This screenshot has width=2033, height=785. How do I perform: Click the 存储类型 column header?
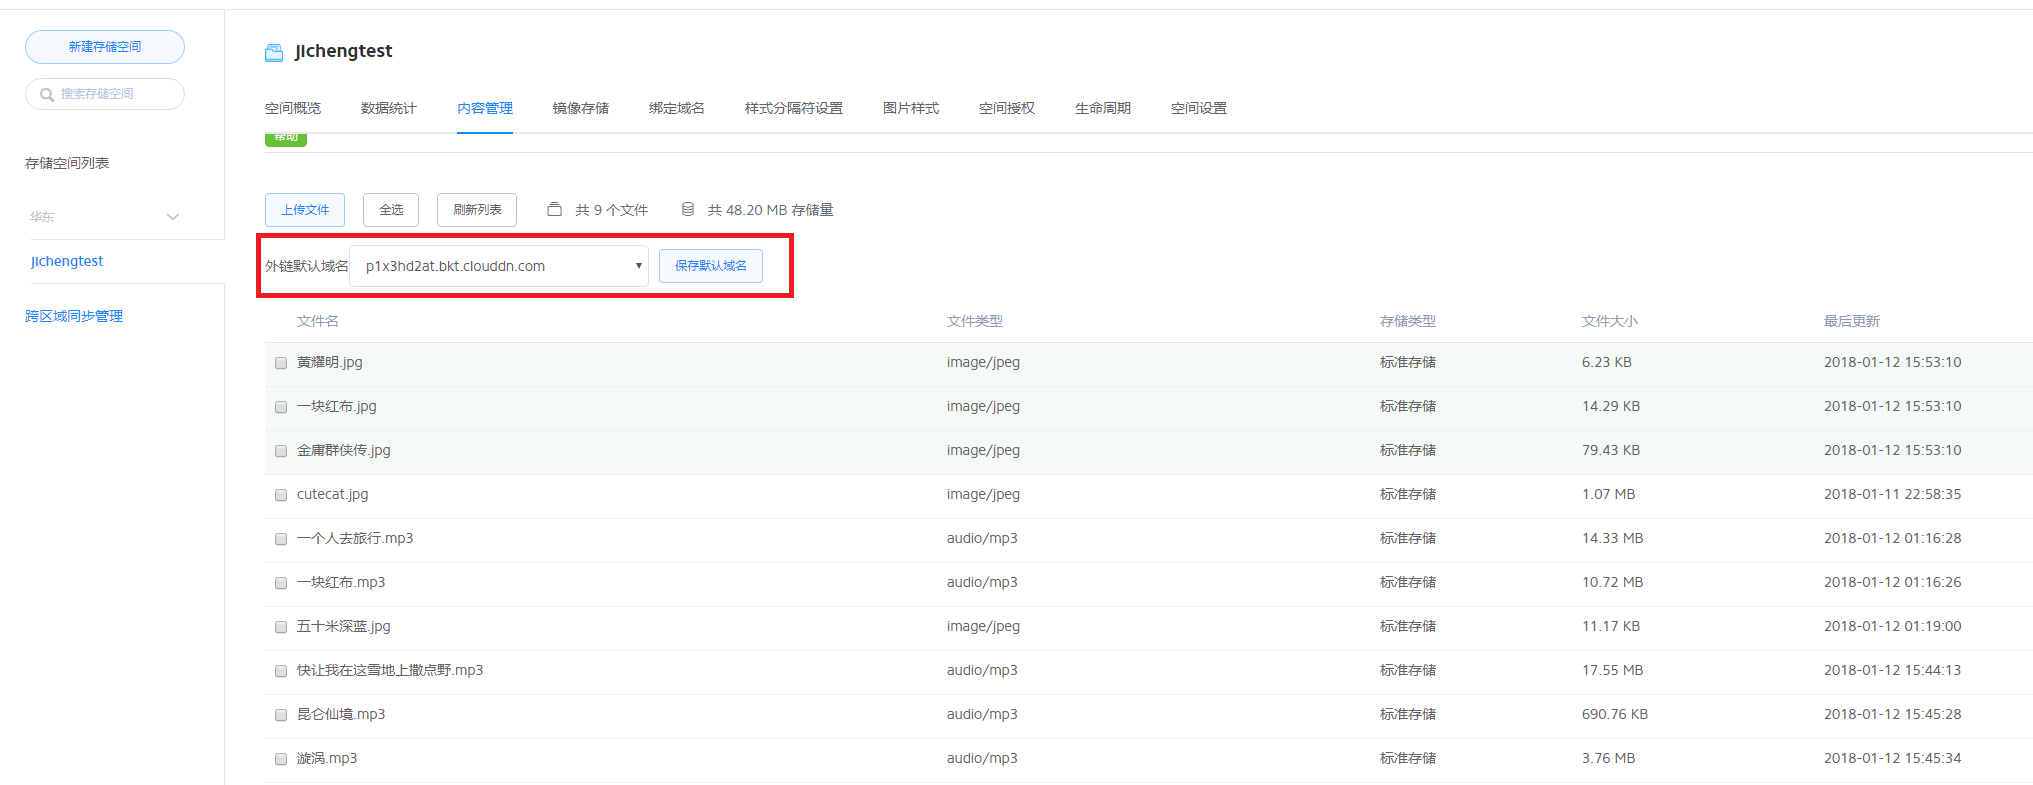1408,321
